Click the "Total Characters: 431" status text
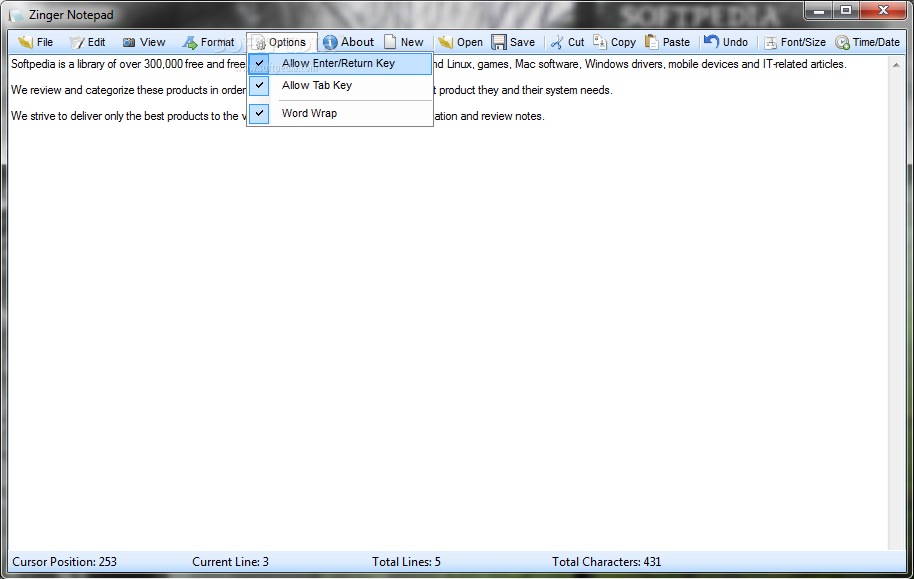This screenshot has width=914, height=579. coord(606,562)
